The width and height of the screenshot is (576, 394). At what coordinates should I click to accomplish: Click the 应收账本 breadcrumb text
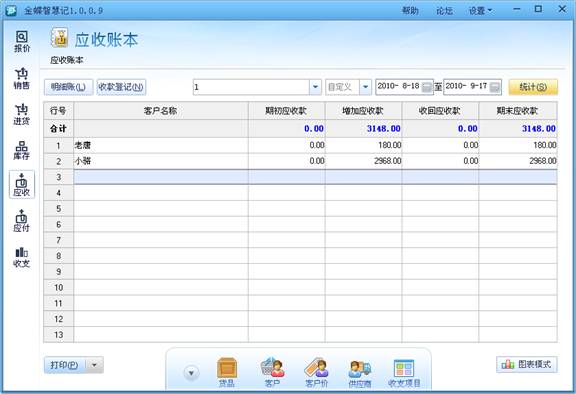coord(66,60)
